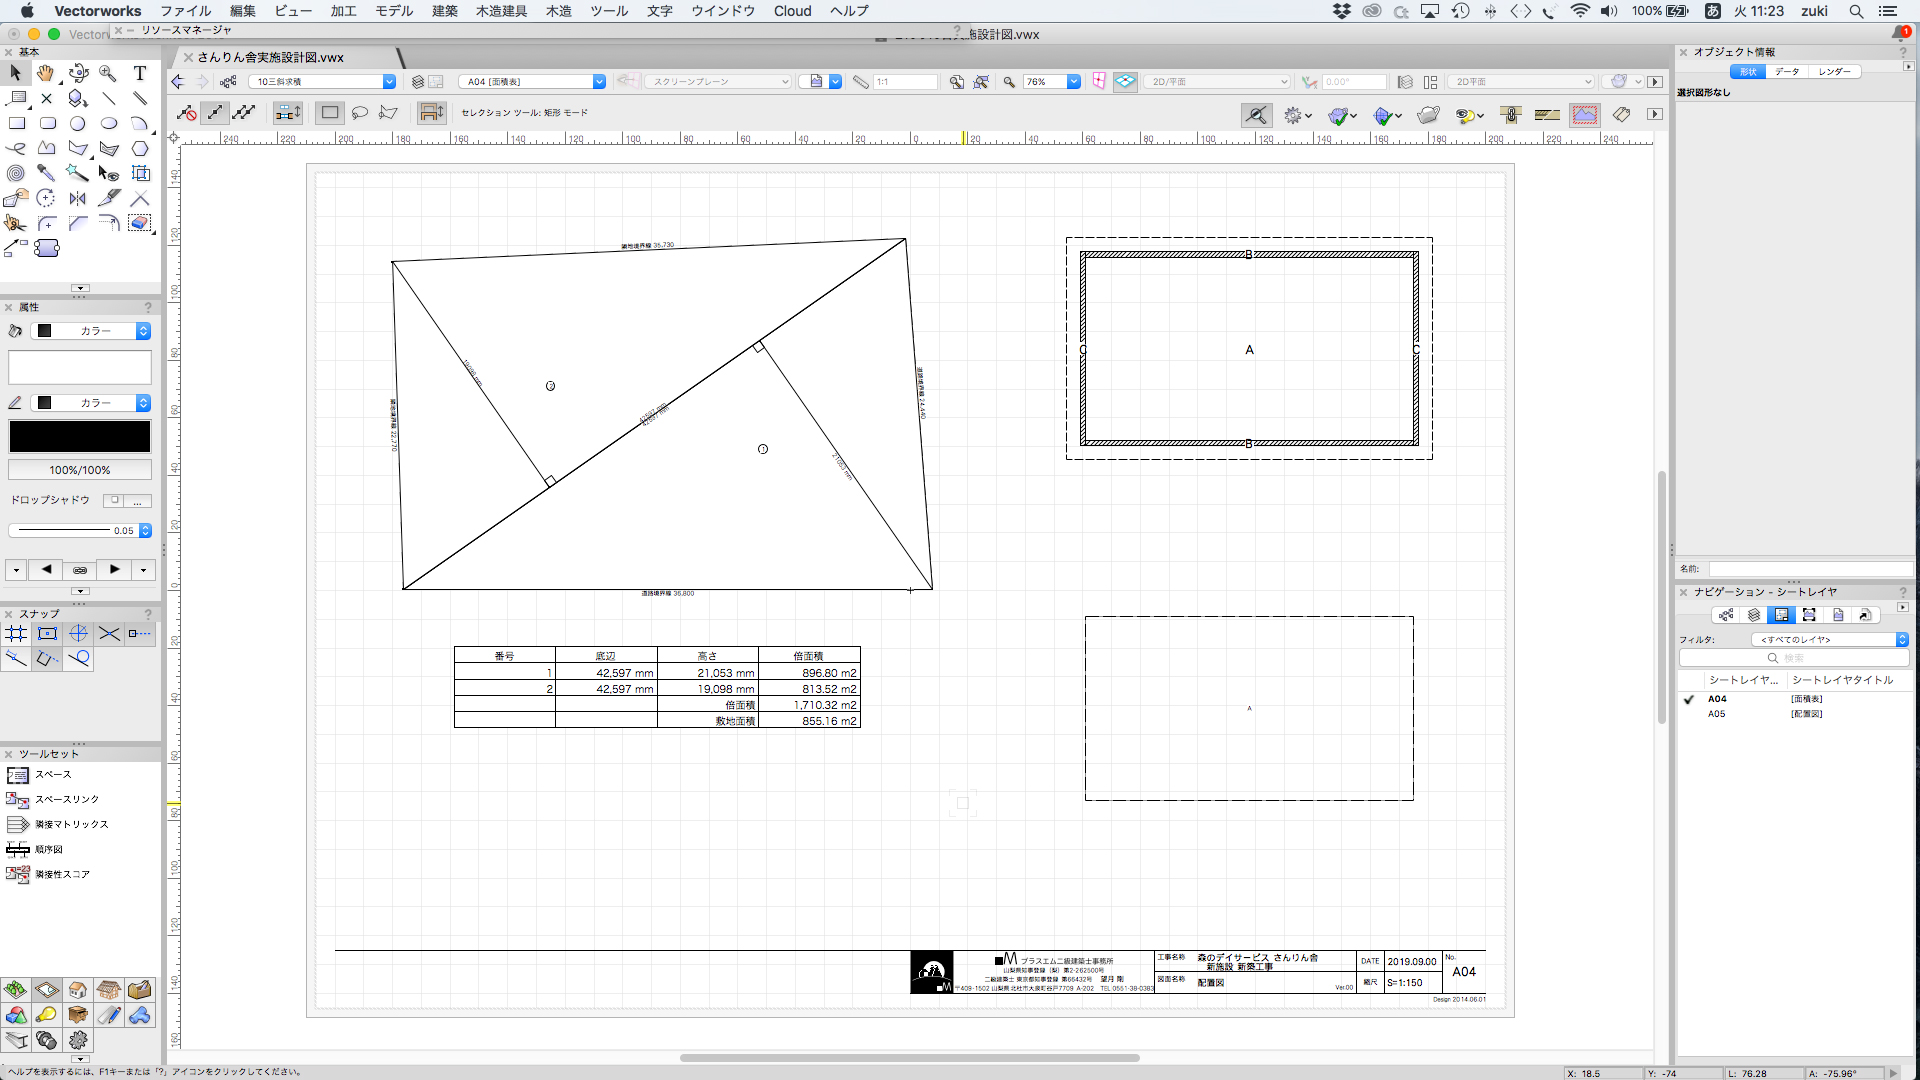Screen dimensions: 1920x1080
Task: Open the ファイル menu
Action: click(185, 11)
